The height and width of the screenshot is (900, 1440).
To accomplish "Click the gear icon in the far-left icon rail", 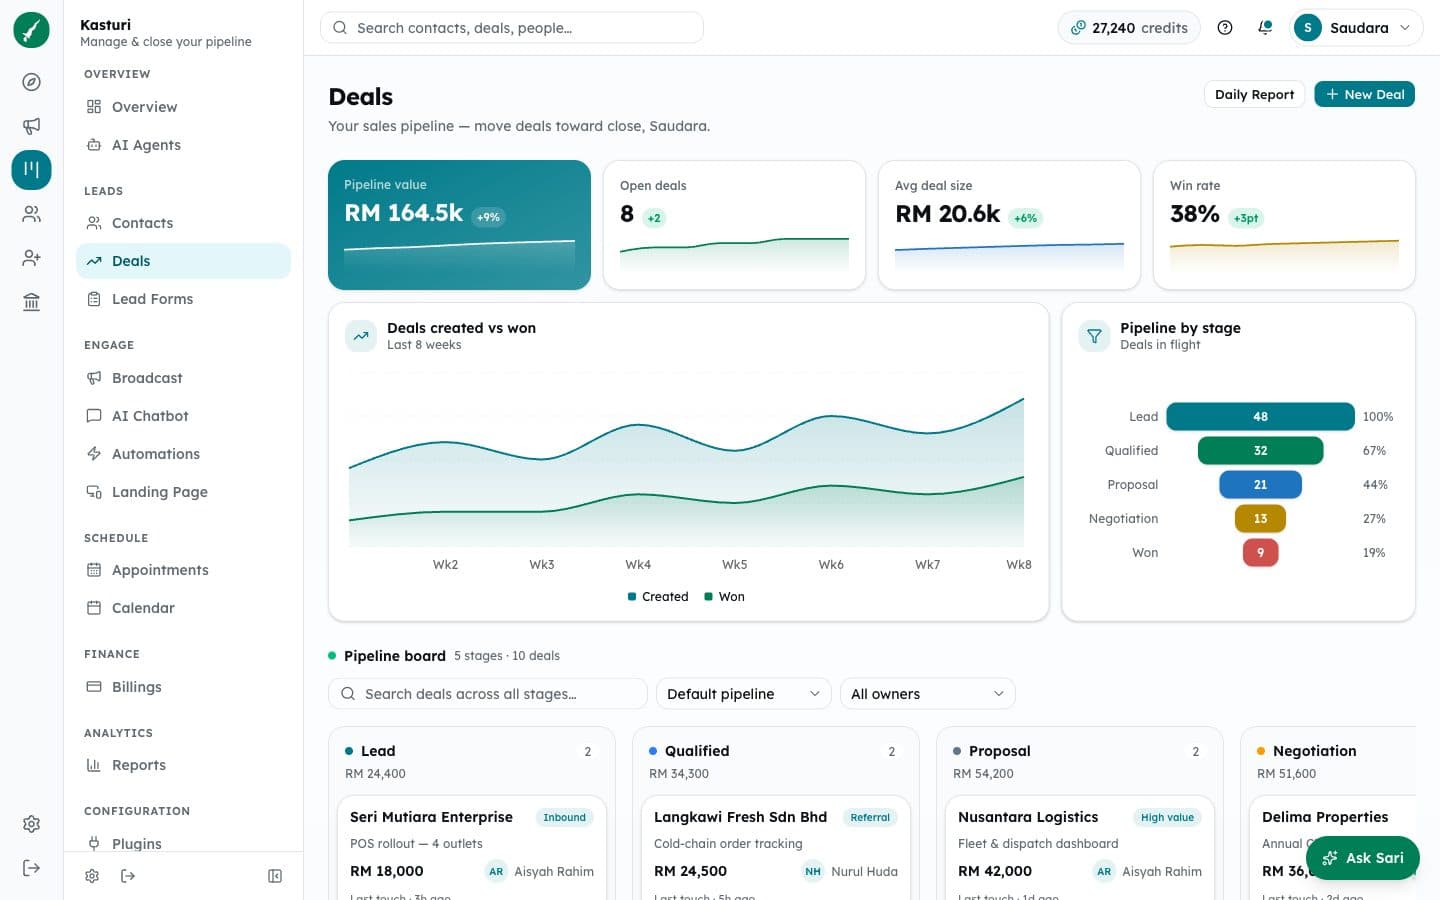I will 31,824.
